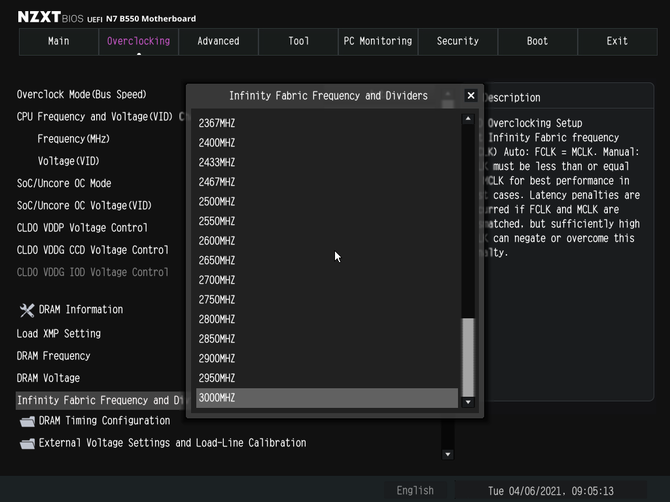Image resolution: width=670 pixels, height=502 pixels.
Task: Select 2800MHZ from the list
Action: pos(327,320)
